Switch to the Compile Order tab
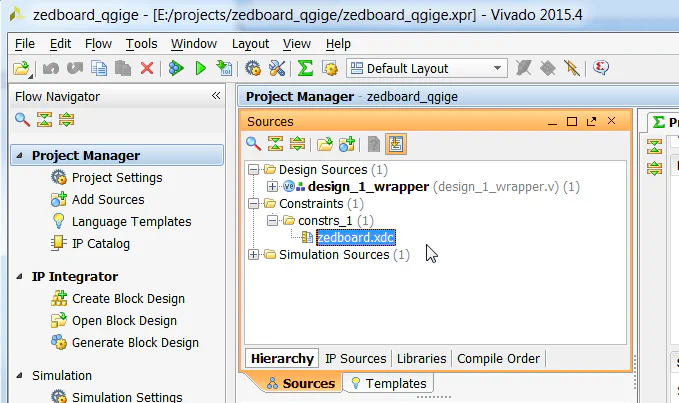The width and height of the screenshot is (679, 403). click(x=498, y=358)
